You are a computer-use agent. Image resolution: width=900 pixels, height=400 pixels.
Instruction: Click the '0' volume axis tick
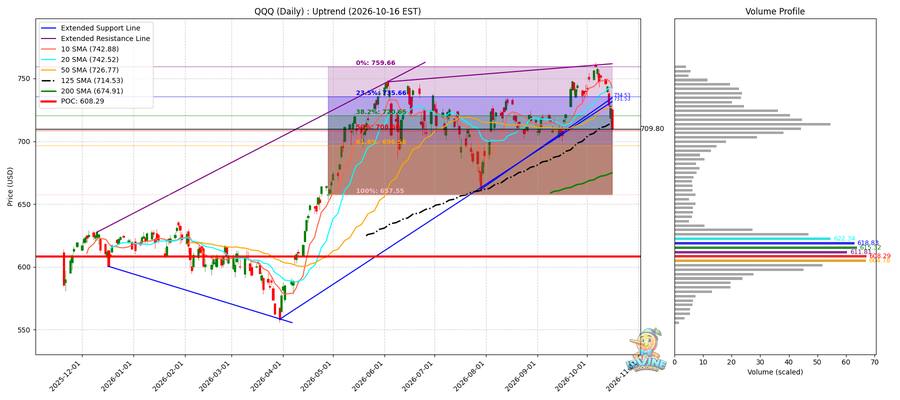[x=674, y=362]
